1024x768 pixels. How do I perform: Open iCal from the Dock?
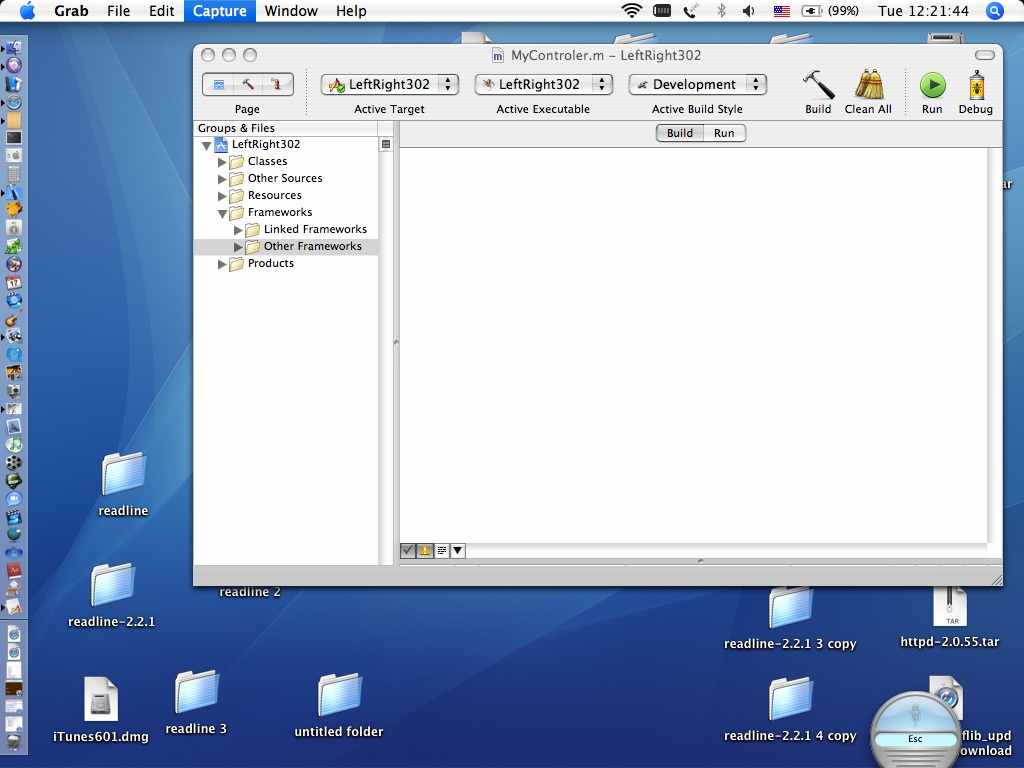point(14,283)
